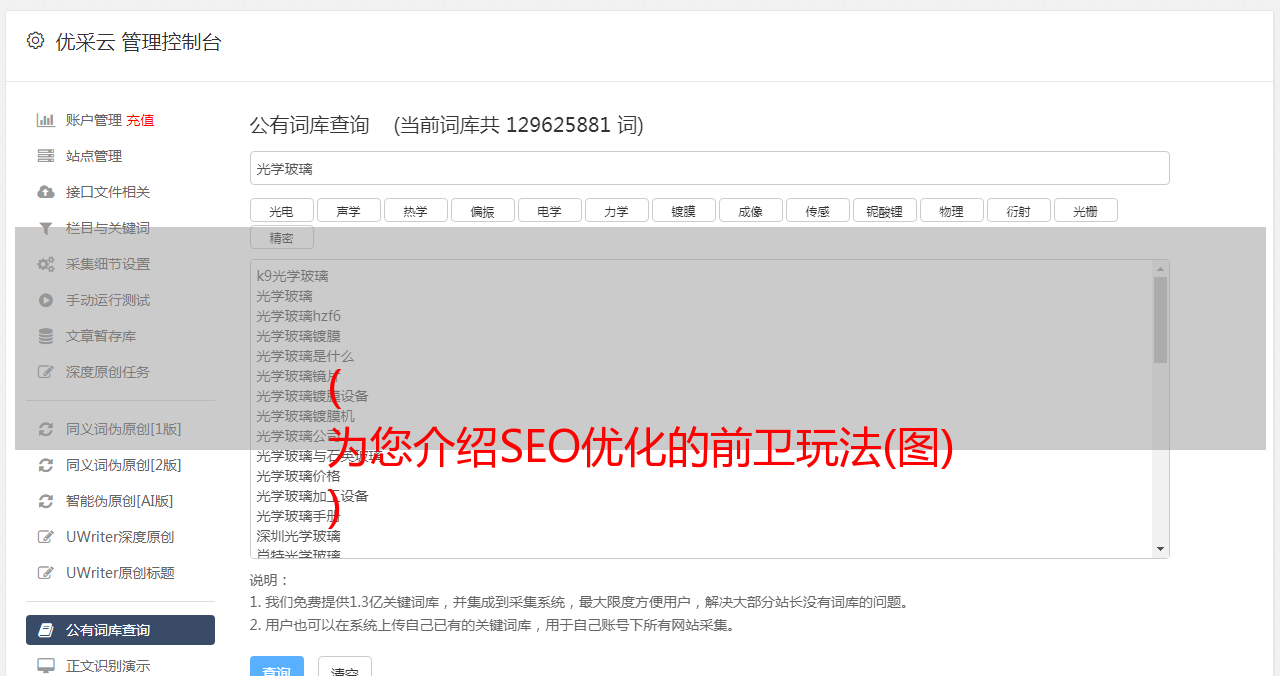
Task: Select the 同义词伪原创[1版] refresh icon
Action: pos(45,429)
